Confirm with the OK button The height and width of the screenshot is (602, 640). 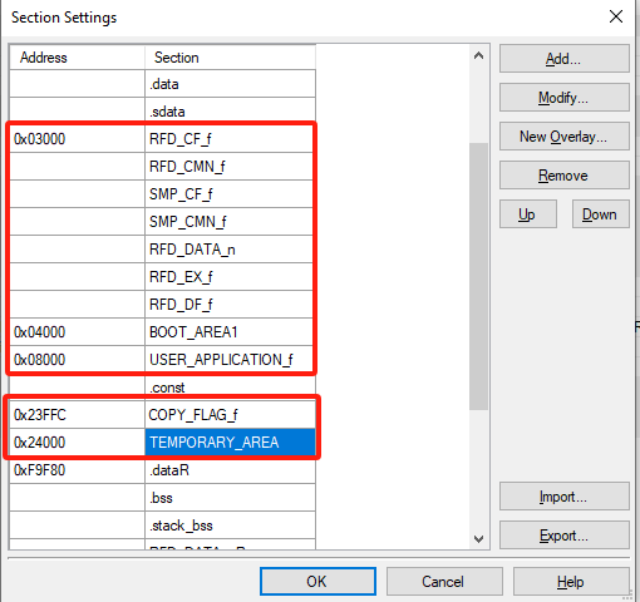point(318,581)
